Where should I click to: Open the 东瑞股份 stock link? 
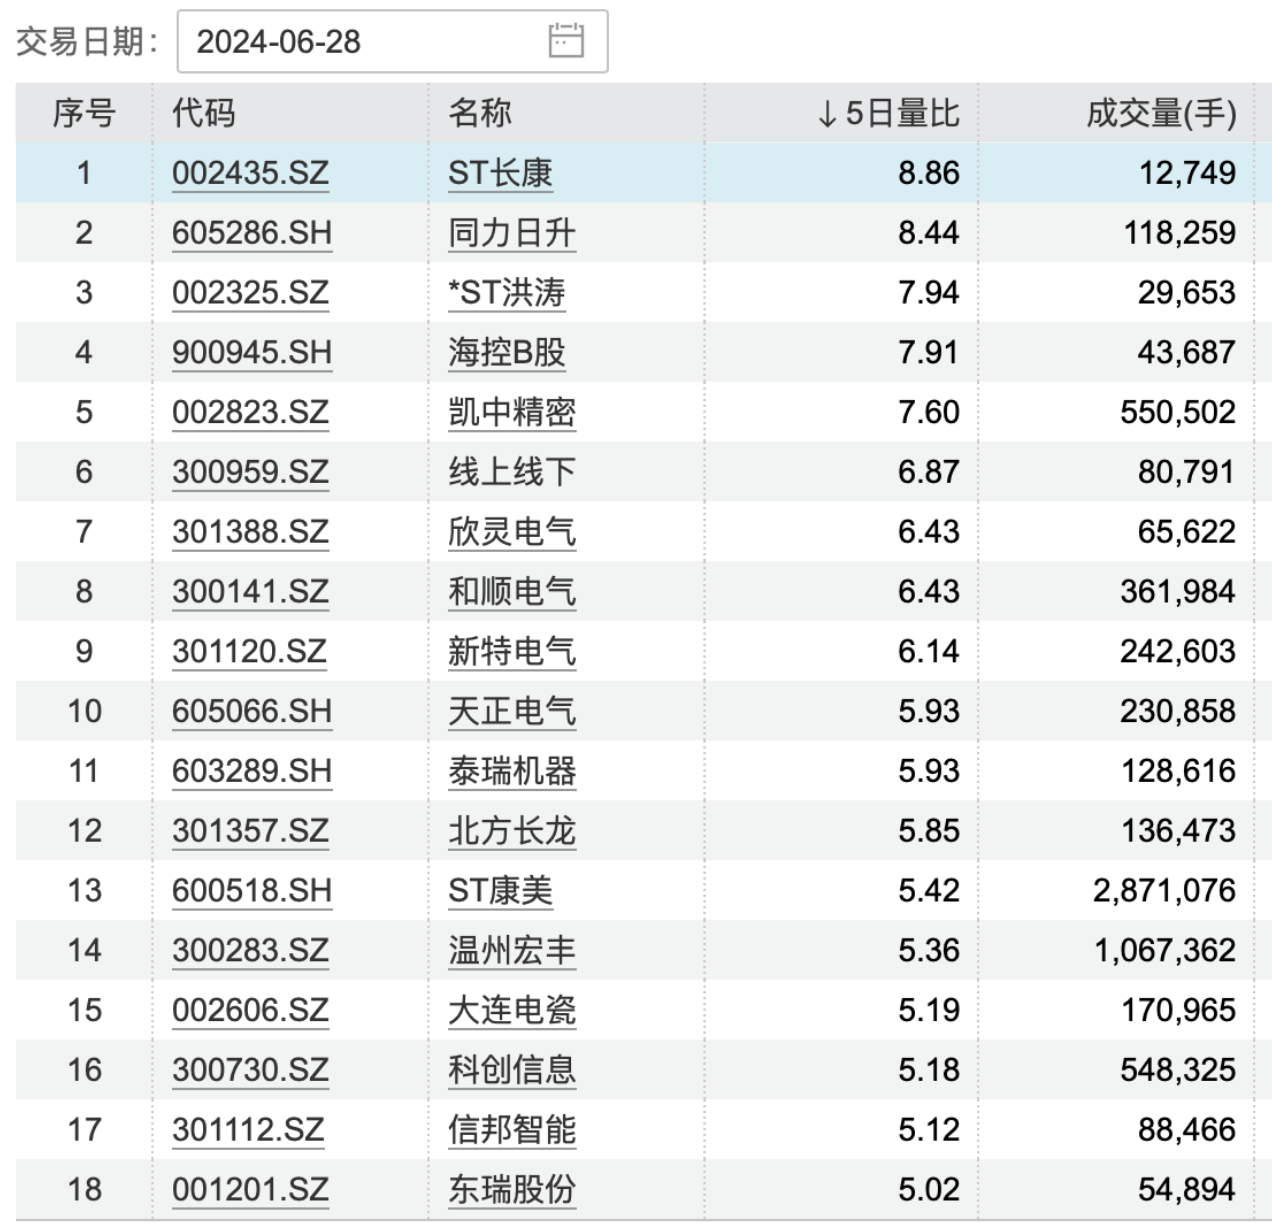pyautogui.click(x=512, y=1190)
